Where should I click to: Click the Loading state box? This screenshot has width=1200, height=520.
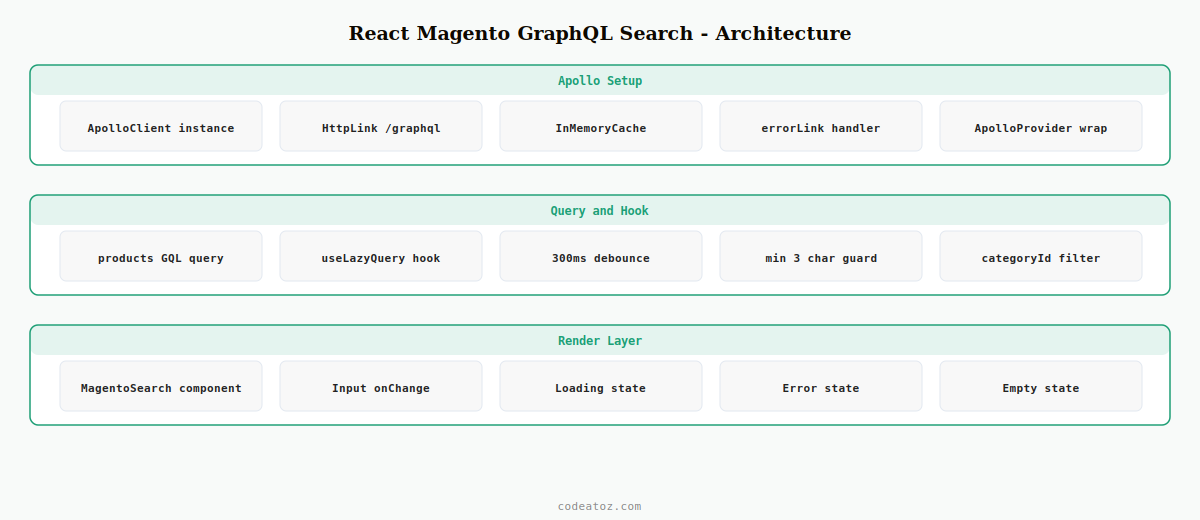click(601, 386)
